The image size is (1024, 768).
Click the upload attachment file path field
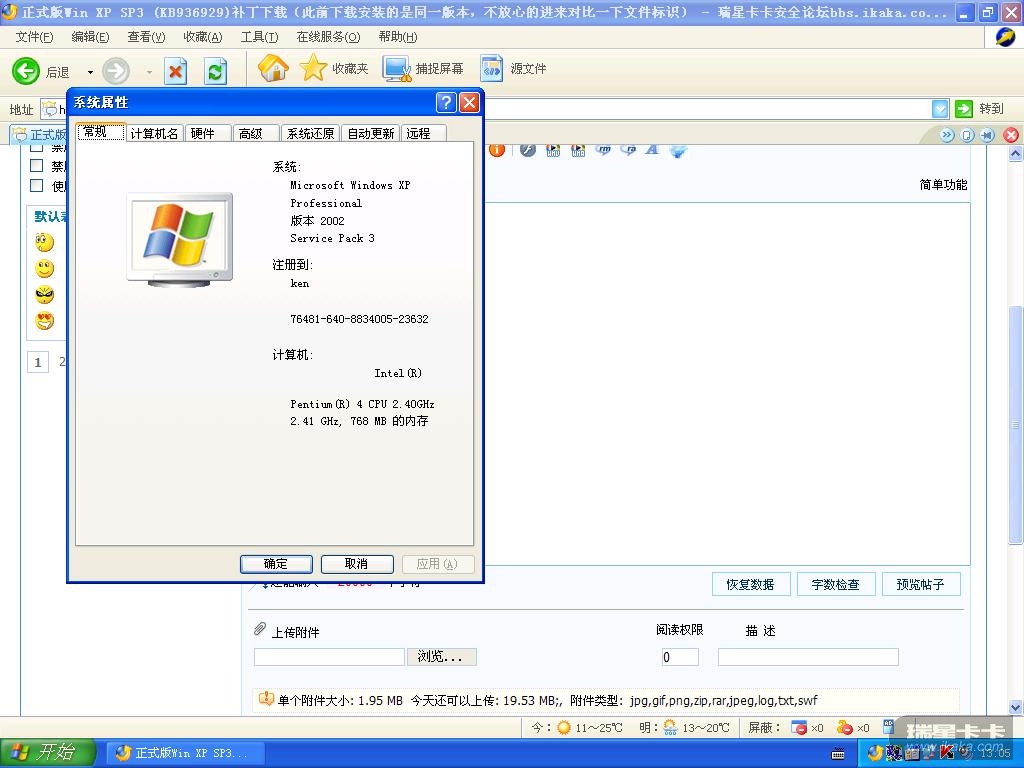click(329, 657)
